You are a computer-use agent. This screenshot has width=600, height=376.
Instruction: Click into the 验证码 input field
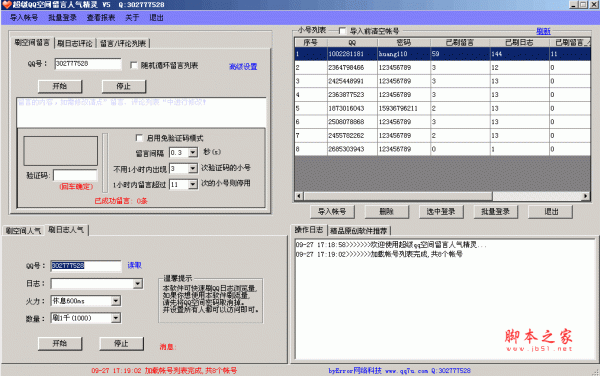(x=75, y=175)
